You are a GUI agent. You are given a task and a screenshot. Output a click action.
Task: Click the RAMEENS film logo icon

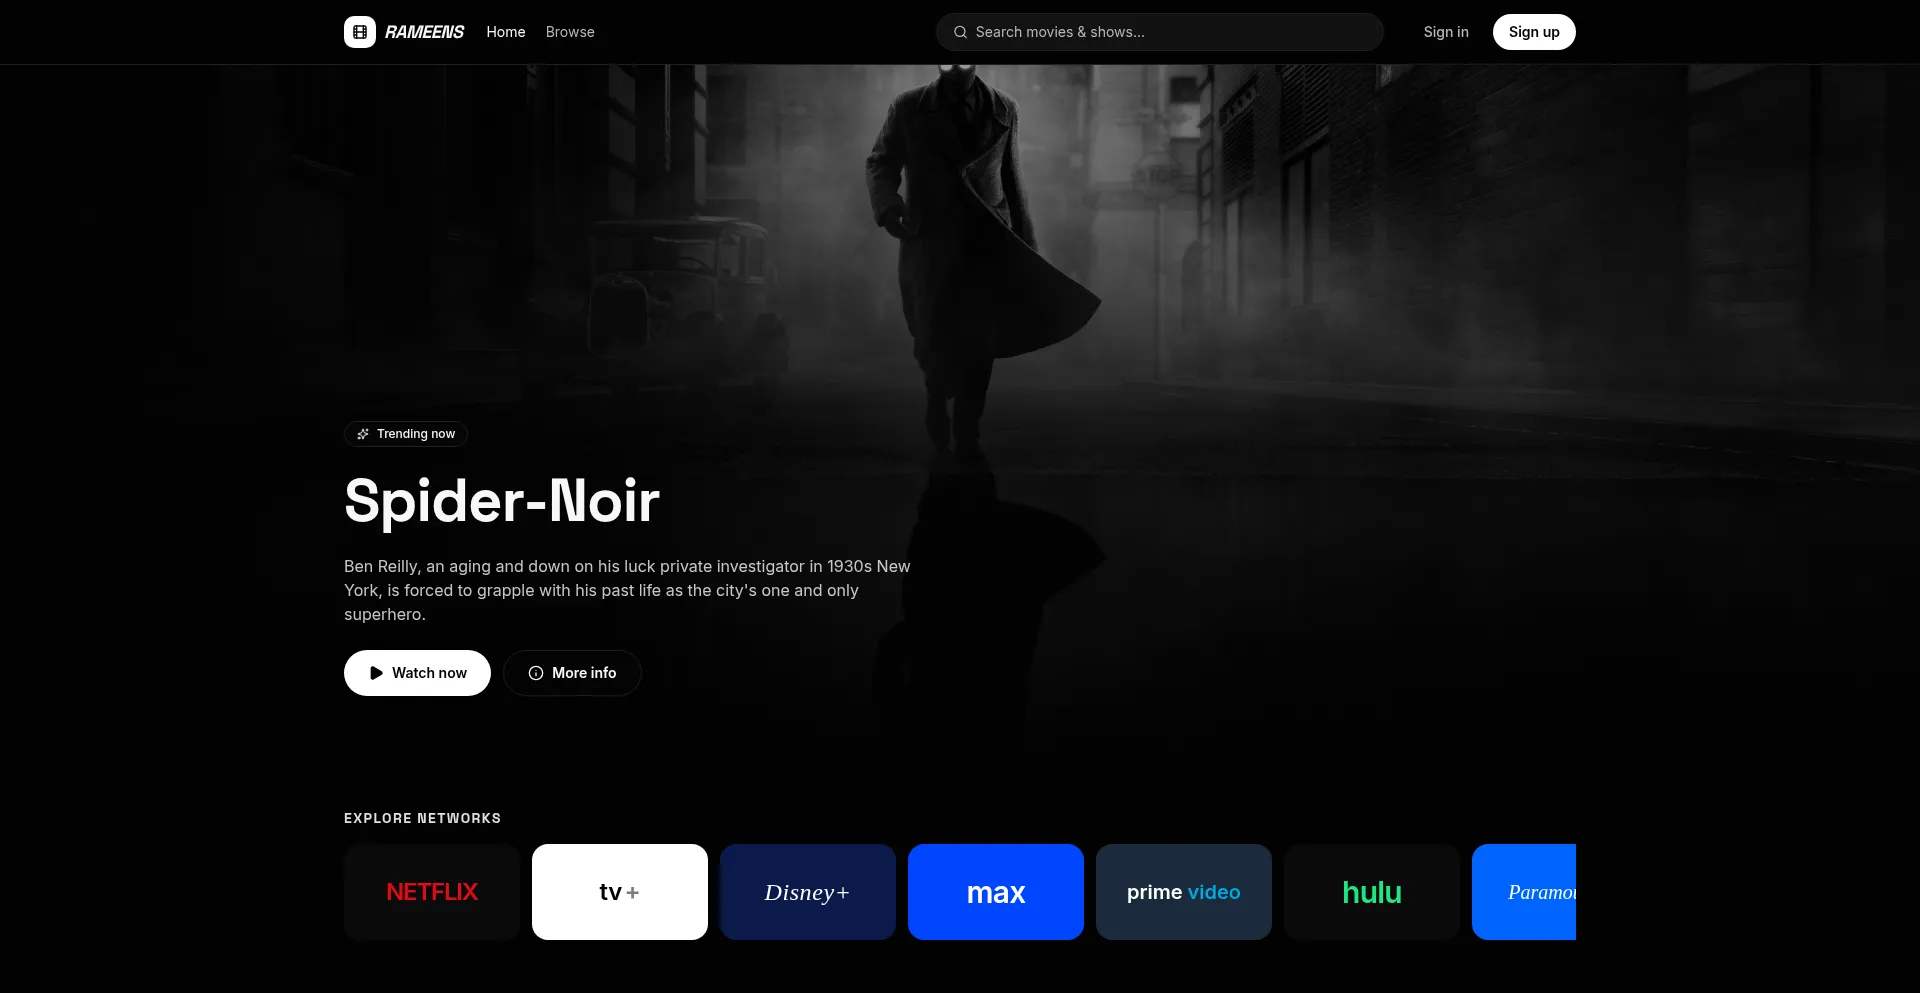[x=360, y=32]
